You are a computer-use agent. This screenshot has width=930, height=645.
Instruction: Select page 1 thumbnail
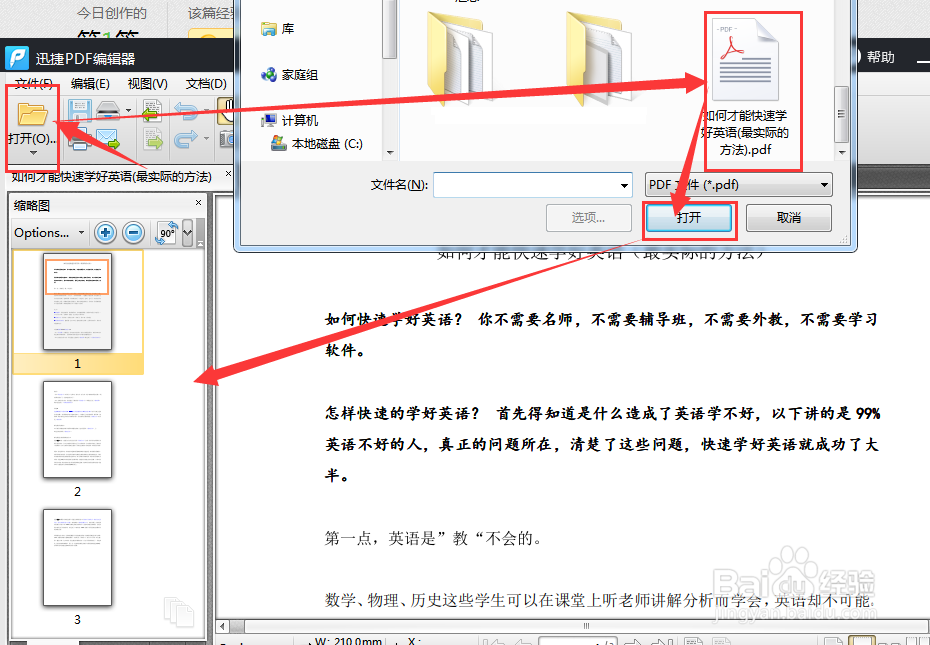pos(77,301)
